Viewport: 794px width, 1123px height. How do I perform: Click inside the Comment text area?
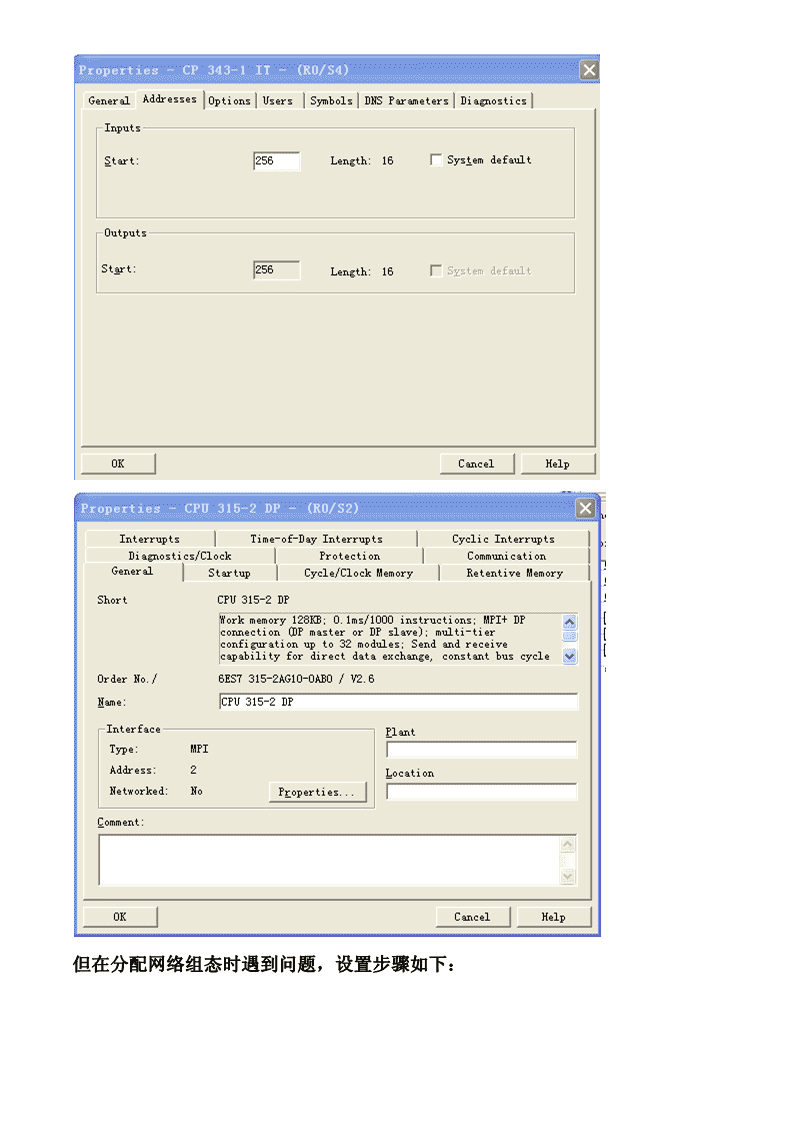[x=329, y=860]
